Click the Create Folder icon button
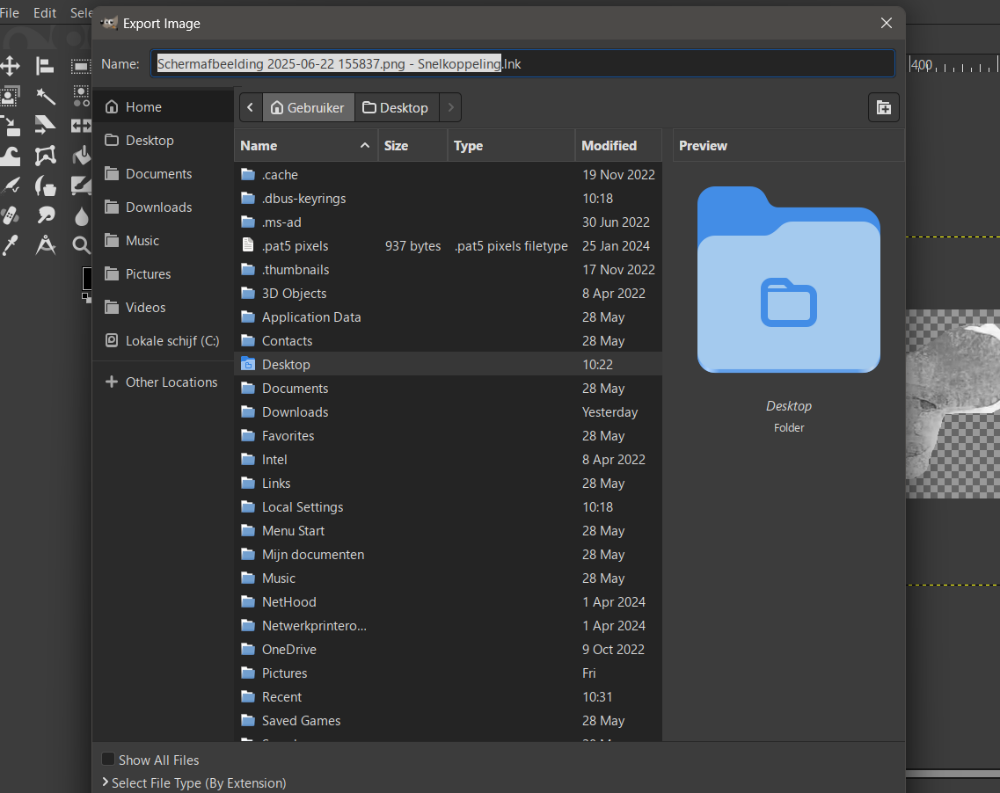The width and height of the screenshot is (1000, 793). tap(883, 108)
